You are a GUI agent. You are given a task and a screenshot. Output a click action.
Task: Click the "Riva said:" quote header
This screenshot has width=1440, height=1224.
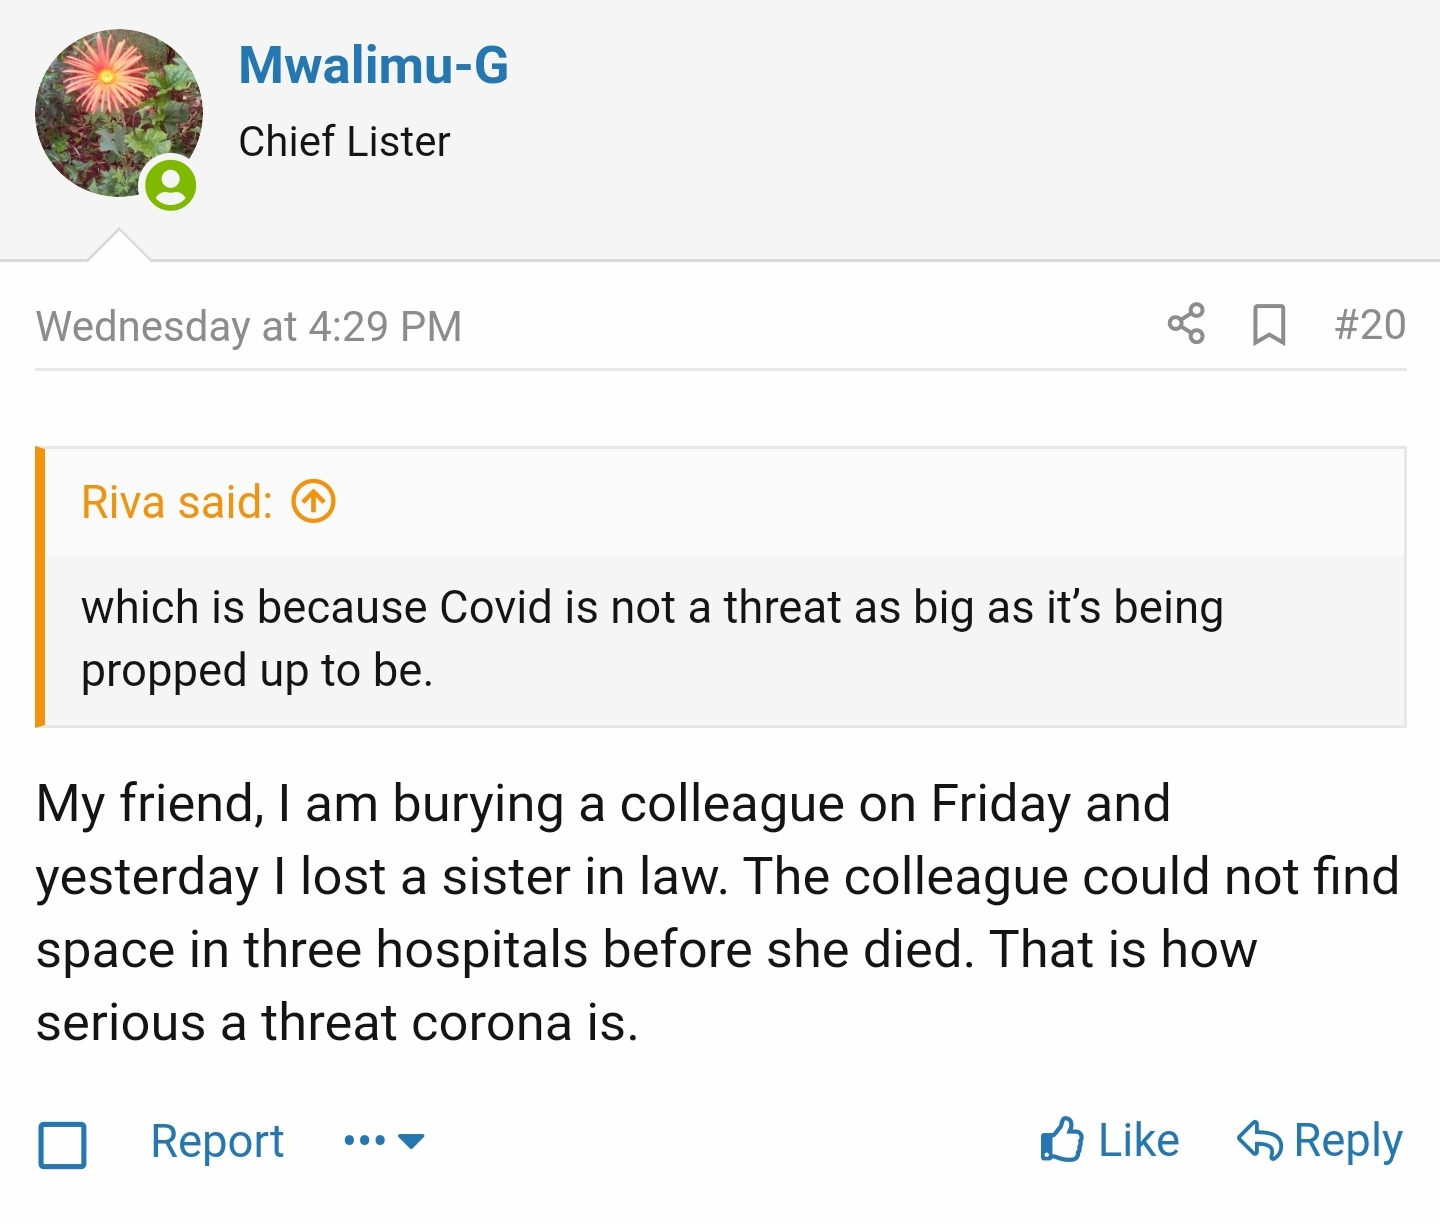[x=177, y=502]
